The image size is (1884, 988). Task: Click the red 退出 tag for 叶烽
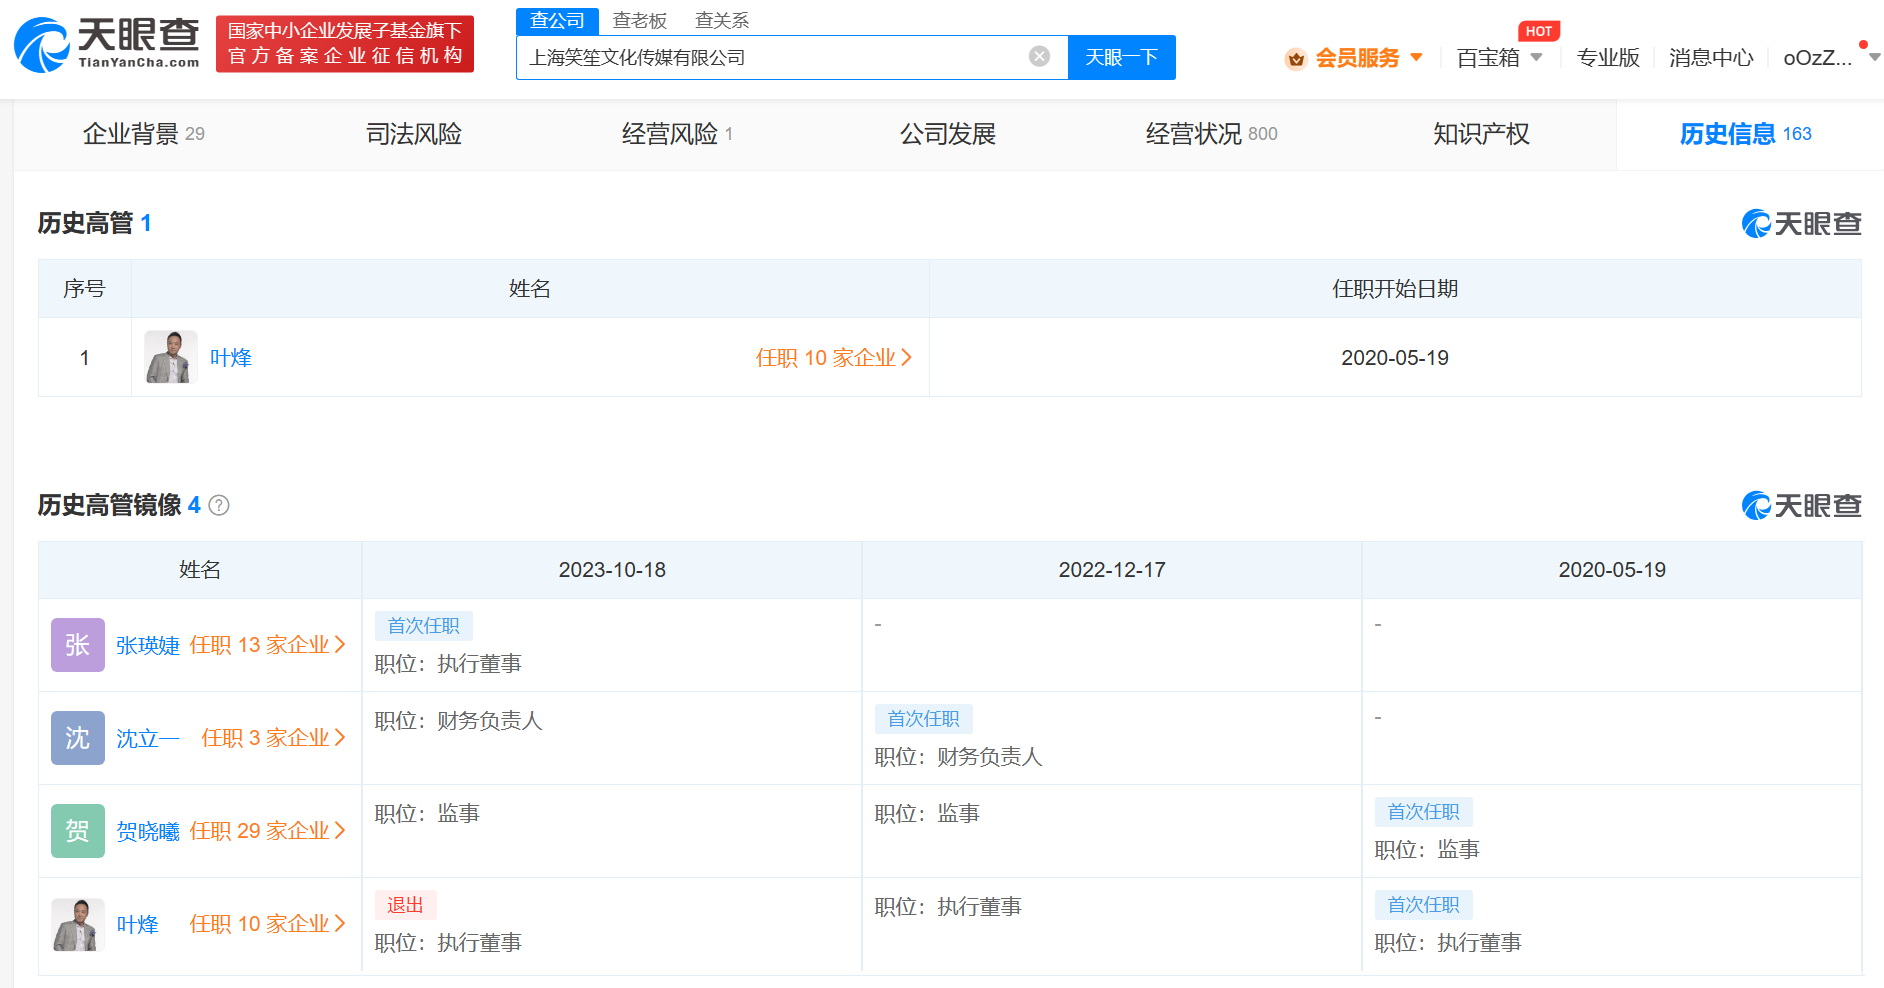point(406,905)
